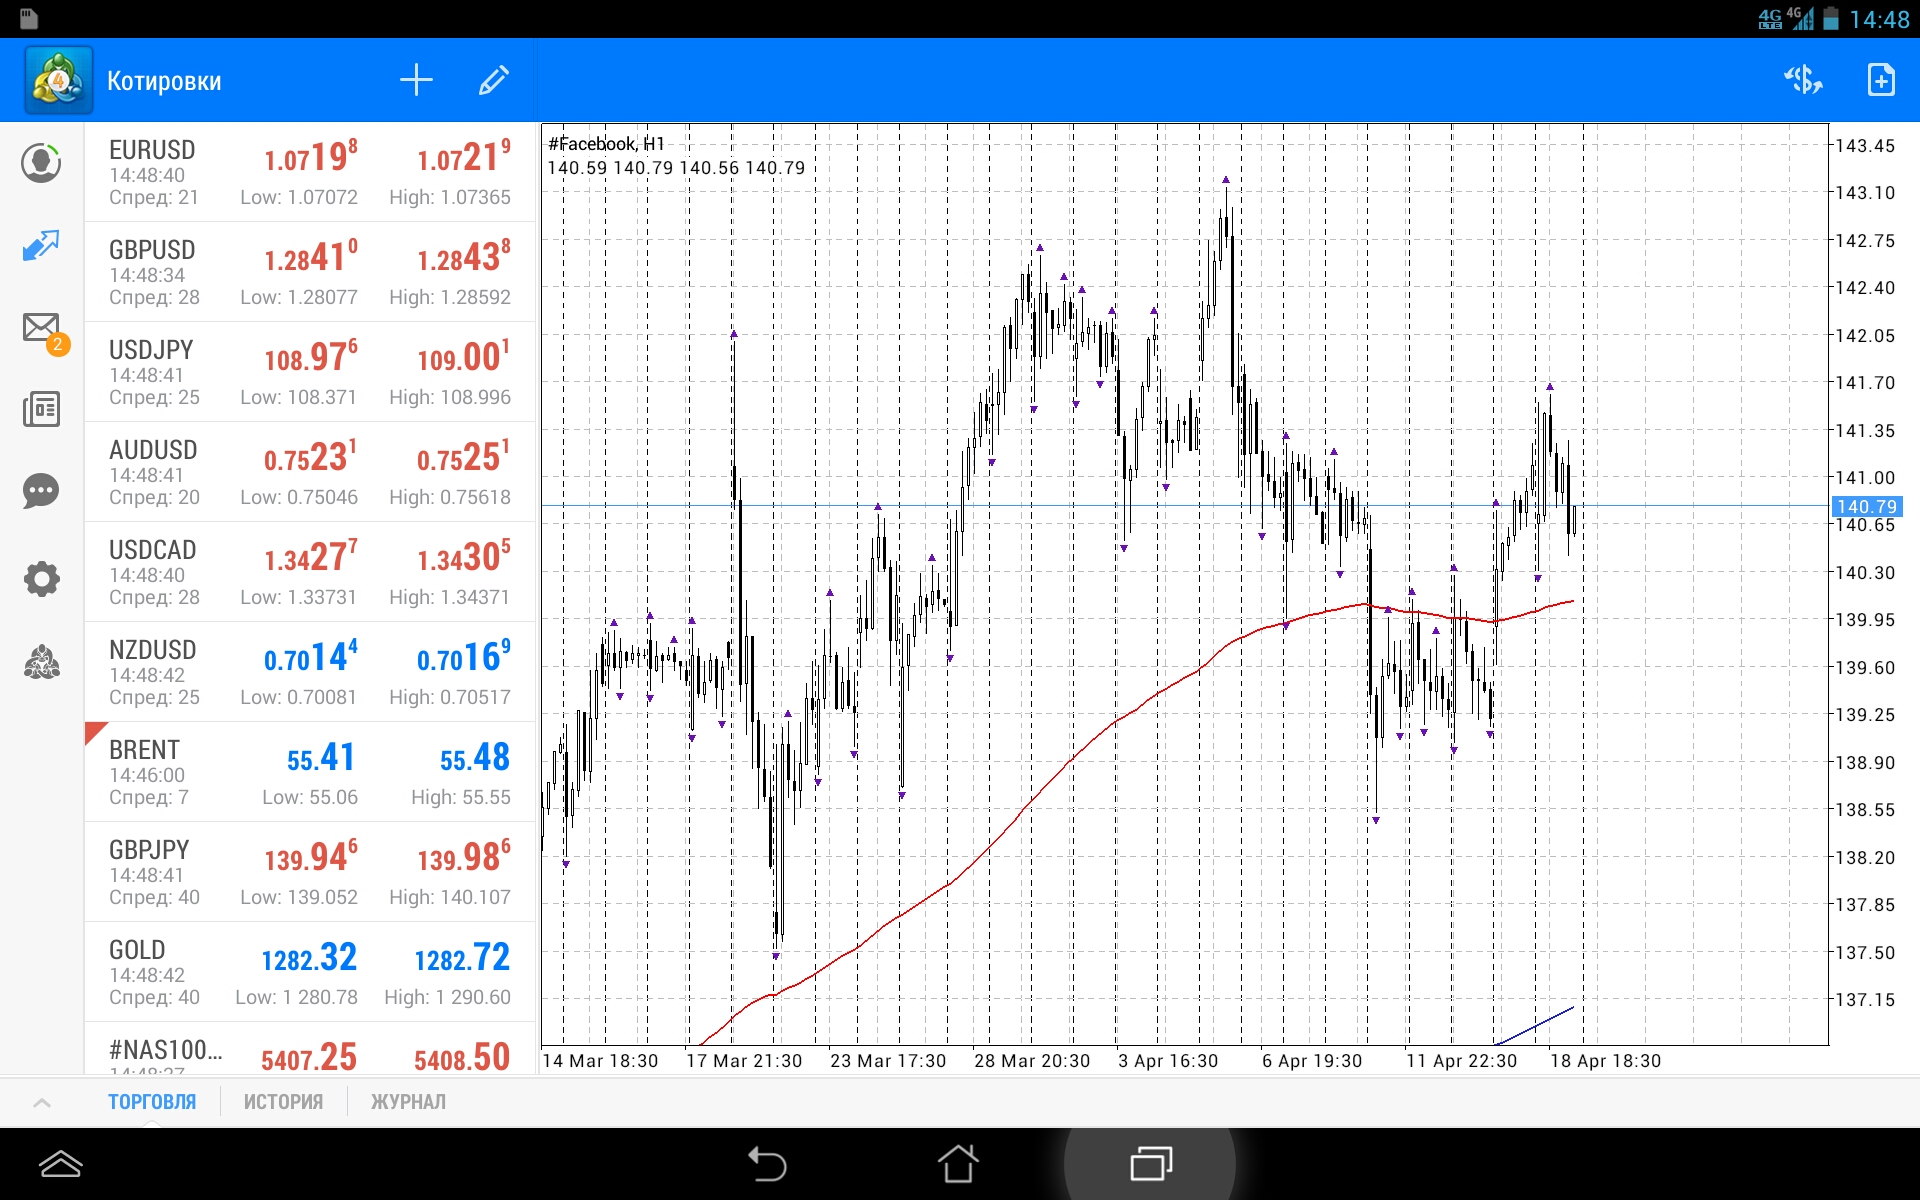This screenshot has height=1200, width=1920.
Task: Open the Accounts sidebar icon
Action: pyautogui.click(x=41, y=162)
